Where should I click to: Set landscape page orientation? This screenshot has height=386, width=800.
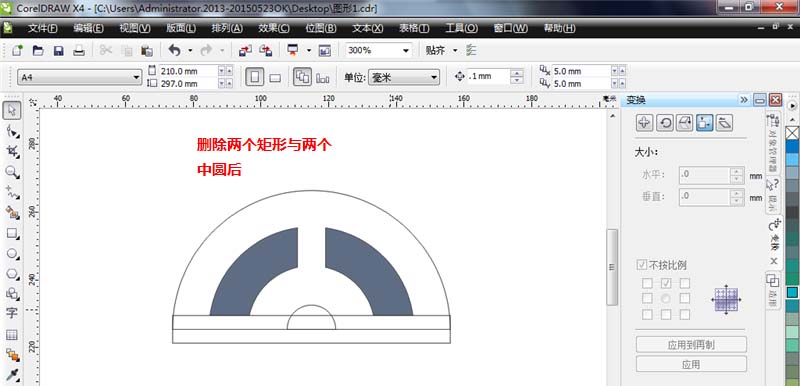point(275,78)
